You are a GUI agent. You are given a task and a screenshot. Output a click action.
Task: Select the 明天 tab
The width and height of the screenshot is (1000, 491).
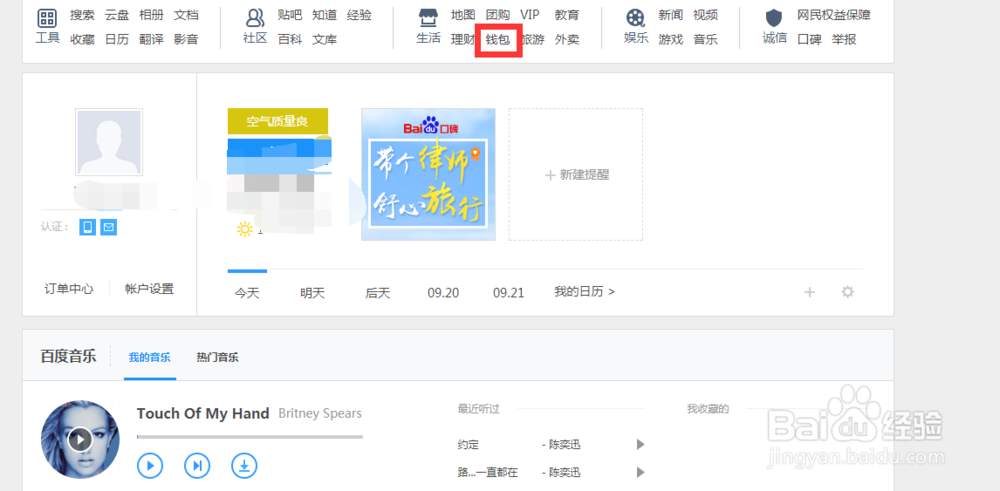[x=312, y=293]
